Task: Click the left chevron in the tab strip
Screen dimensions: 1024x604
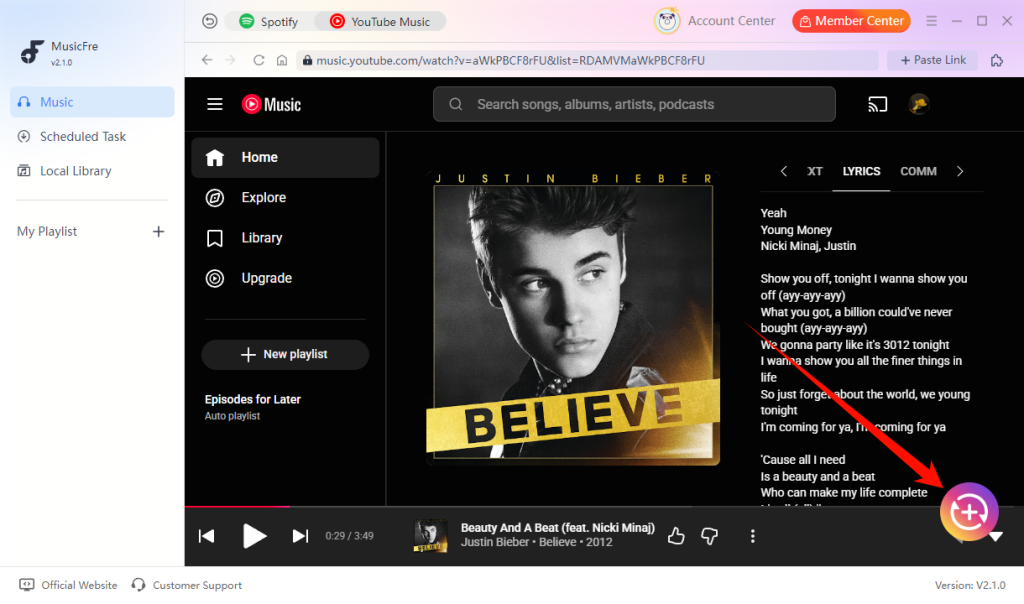Action: 784,171
